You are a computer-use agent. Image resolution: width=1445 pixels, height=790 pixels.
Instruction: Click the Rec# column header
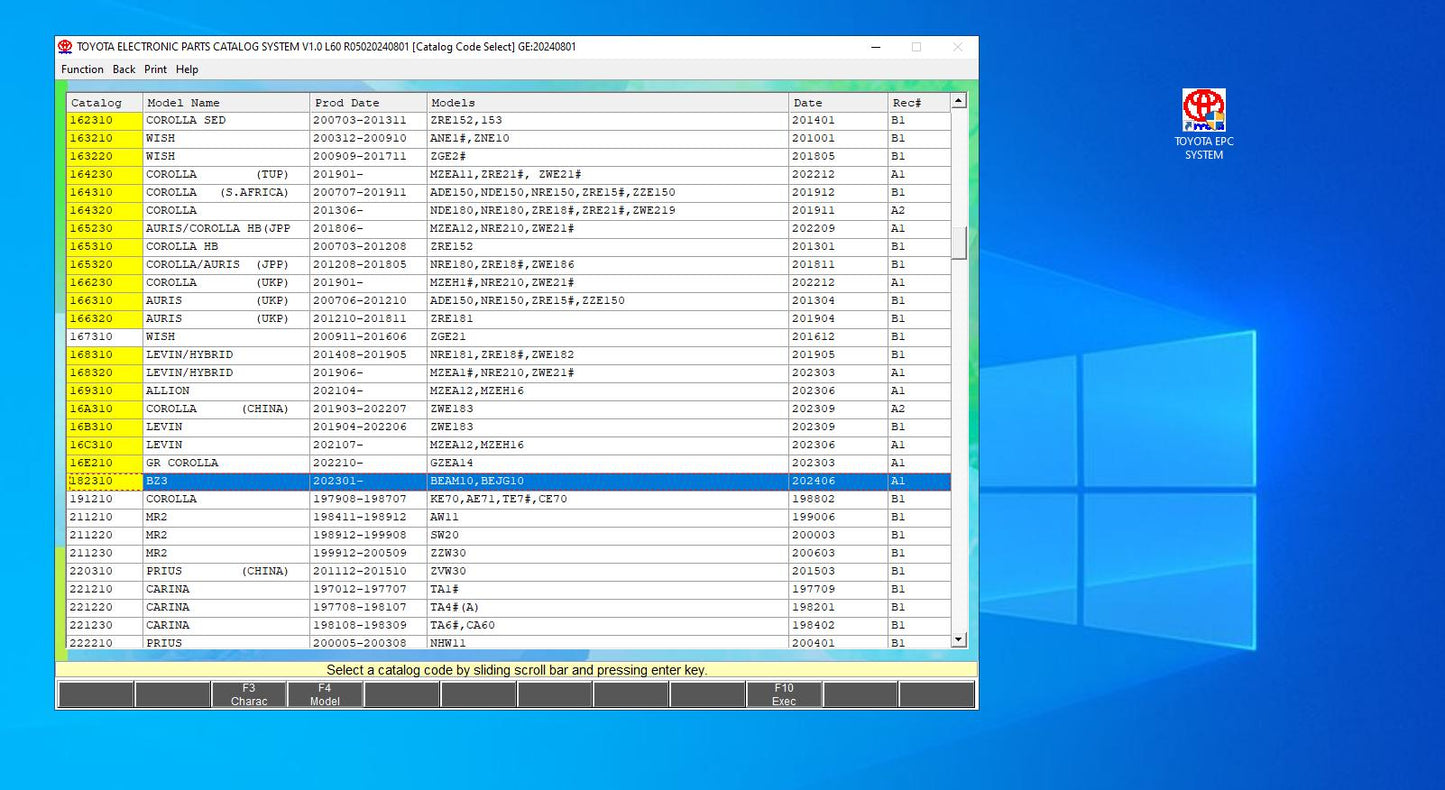[919, 102]
